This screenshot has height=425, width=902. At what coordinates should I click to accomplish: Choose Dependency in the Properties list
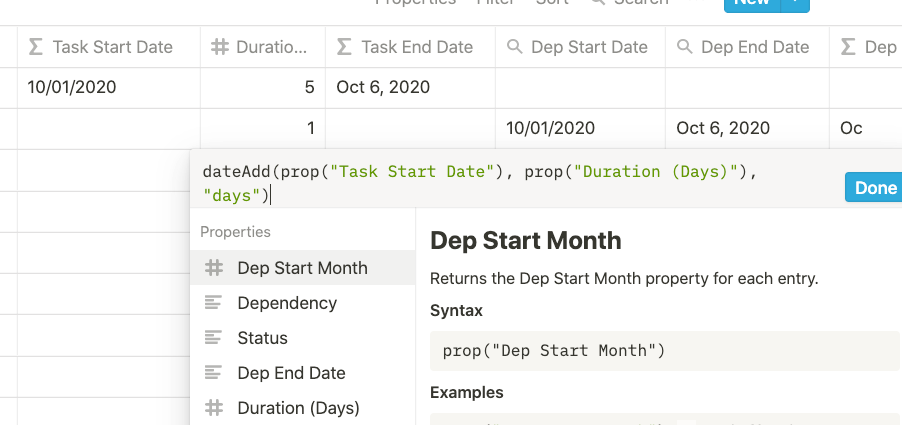287,303
